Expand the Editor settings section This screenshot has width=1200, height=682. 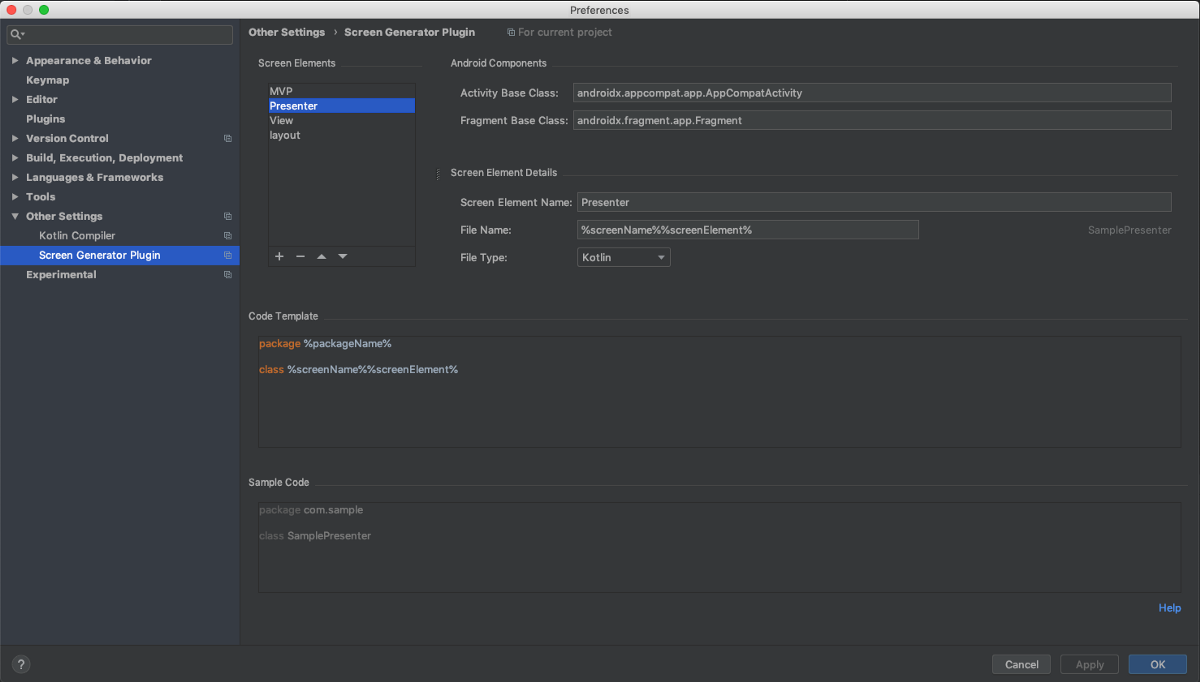15,100
